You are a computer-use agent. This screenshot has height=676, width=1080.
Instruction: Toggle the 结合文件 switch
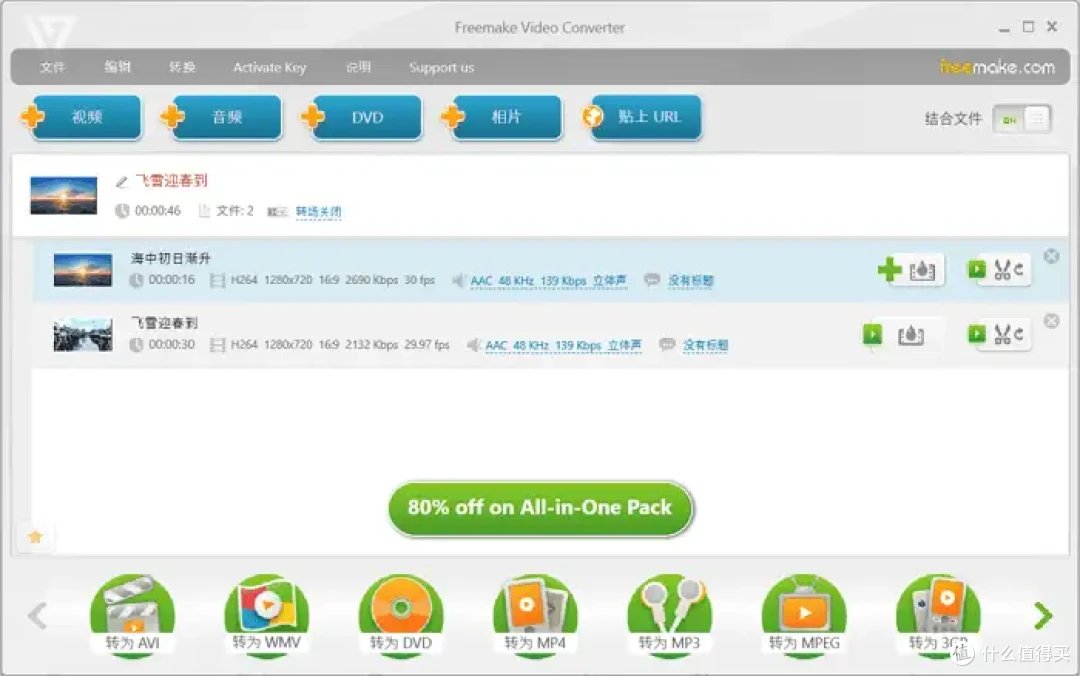1022,119
